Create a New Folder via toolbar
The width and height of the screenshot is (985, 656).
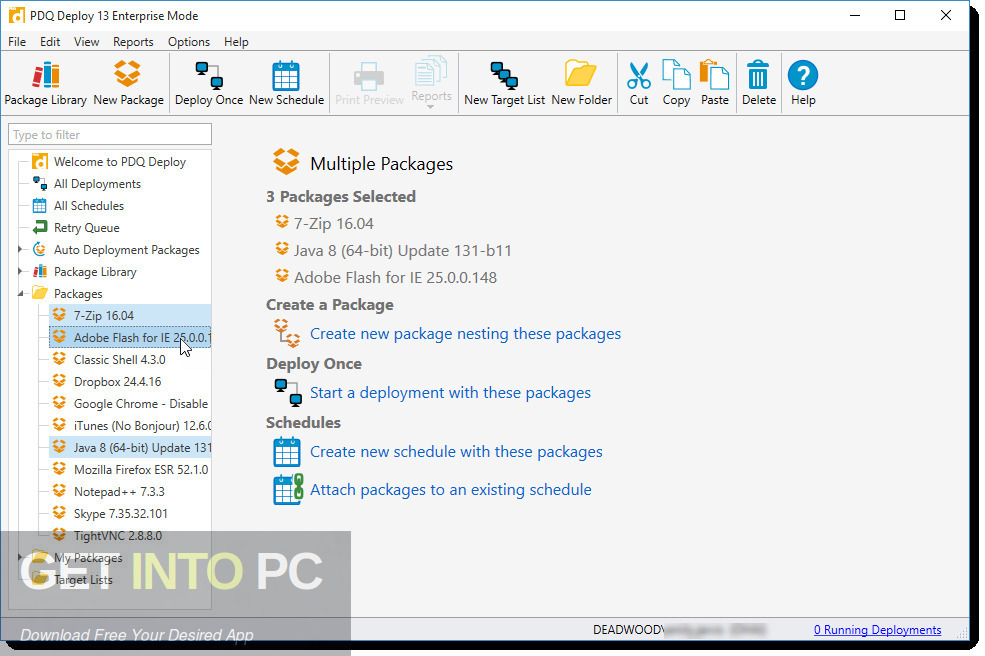click(581, 83)
